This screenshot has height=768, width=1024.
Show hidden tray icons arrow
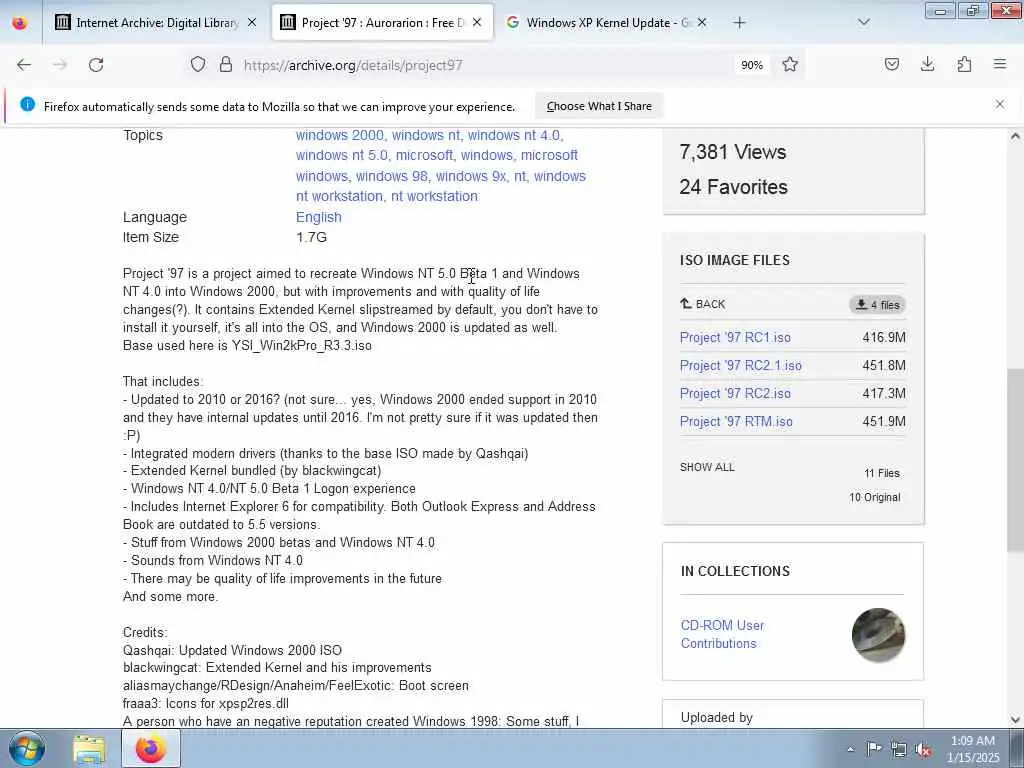850,749
